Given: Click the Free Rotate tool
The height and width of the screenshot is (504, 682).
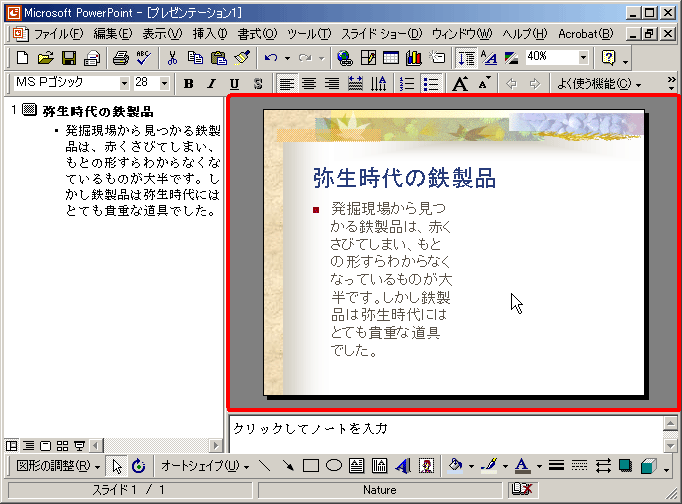Looking at the screenshot, I should click(138, 466).
